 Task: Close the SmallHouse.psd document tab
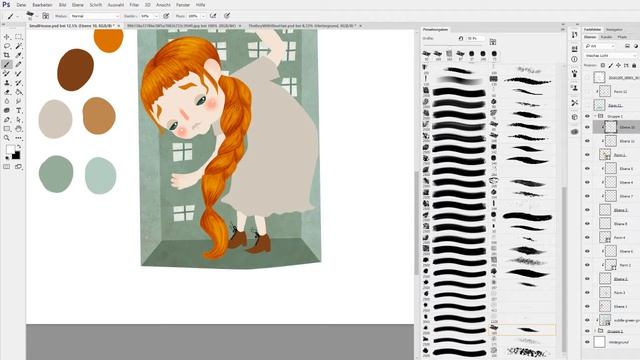119,26
